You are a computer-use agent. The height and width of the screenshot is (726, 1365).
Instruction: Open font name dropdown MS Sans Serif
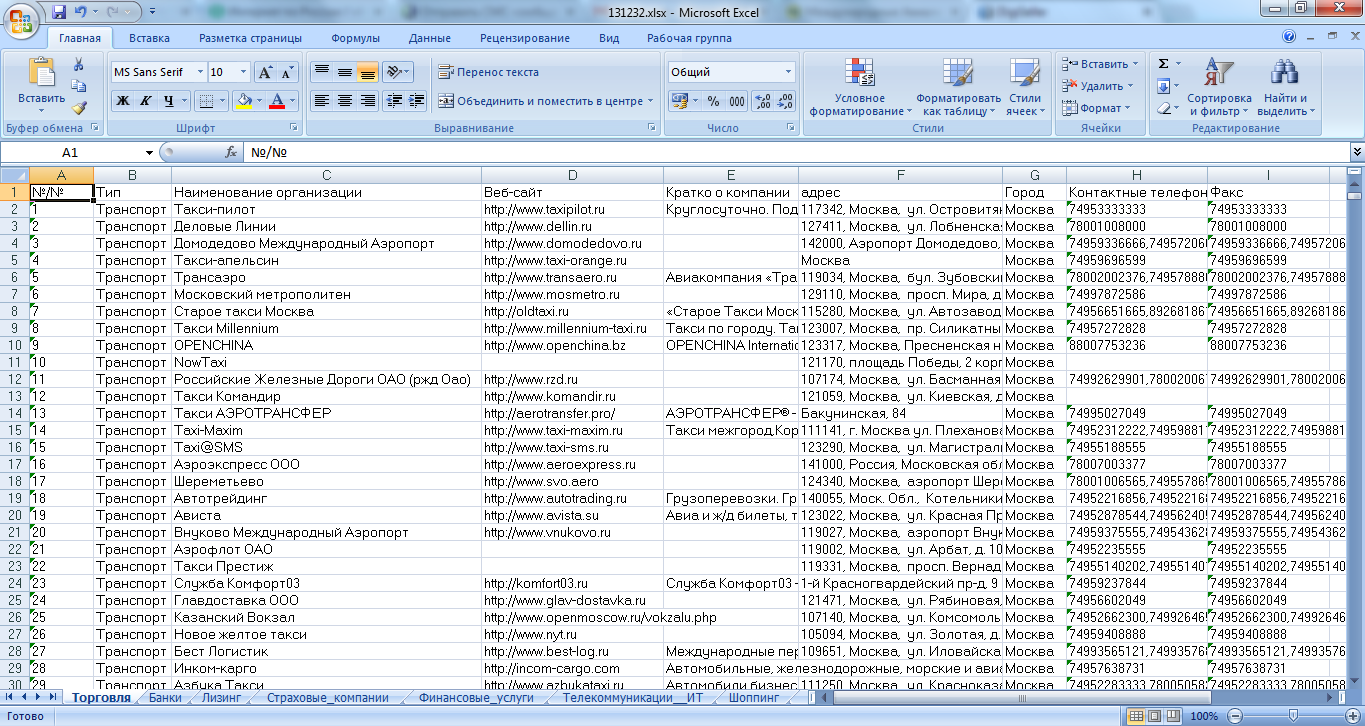tap(198, 72)
